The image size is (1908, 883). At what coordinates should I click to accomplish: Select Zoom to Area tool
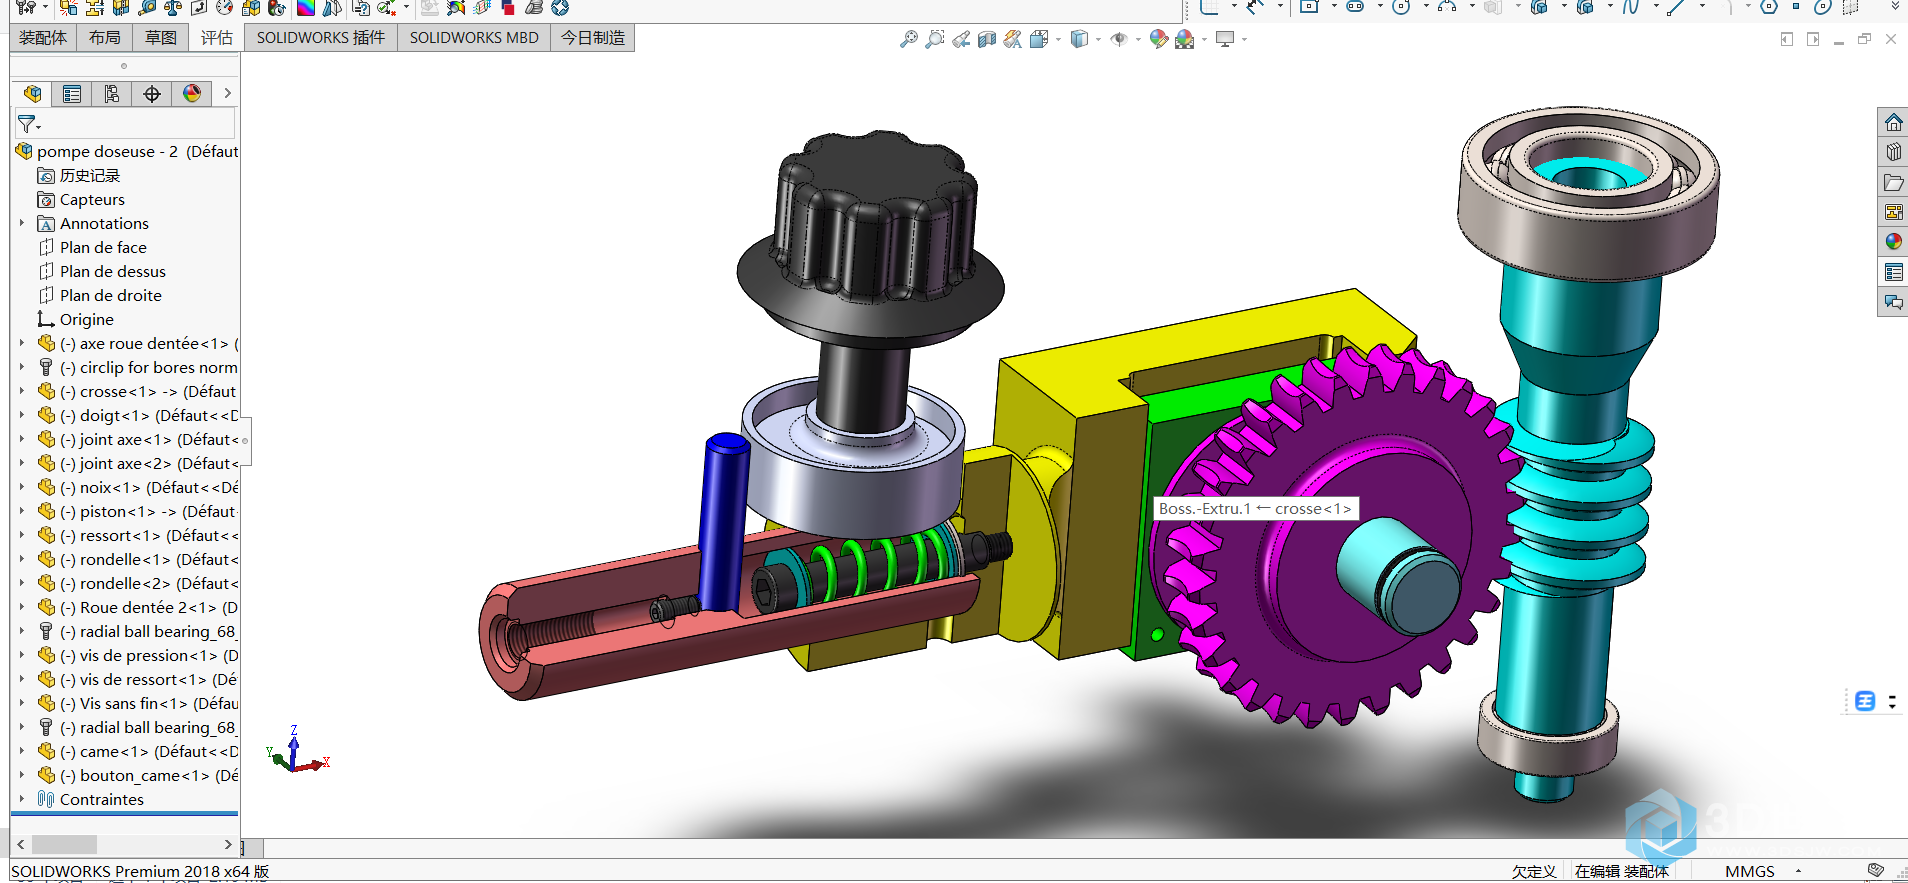934,39
